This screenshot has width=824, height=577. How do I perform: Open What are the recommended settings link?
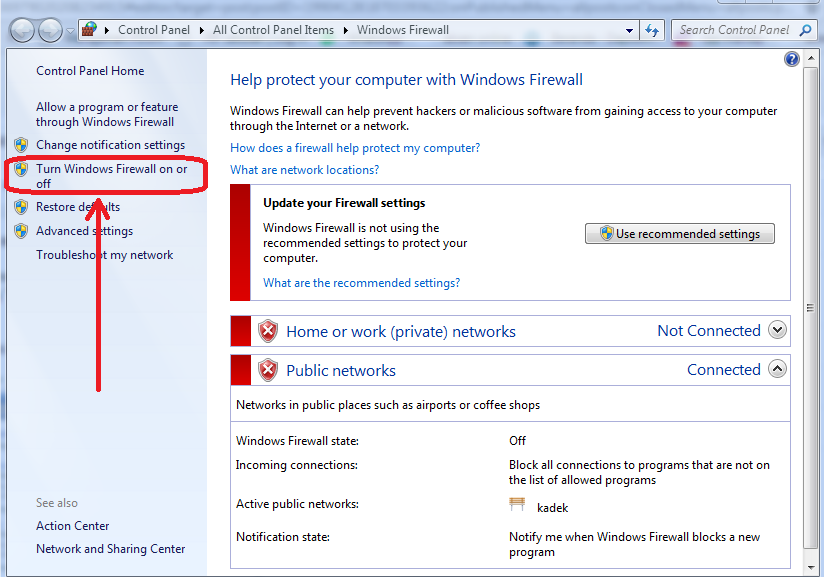pyautogui.click(x=362, y=283)
